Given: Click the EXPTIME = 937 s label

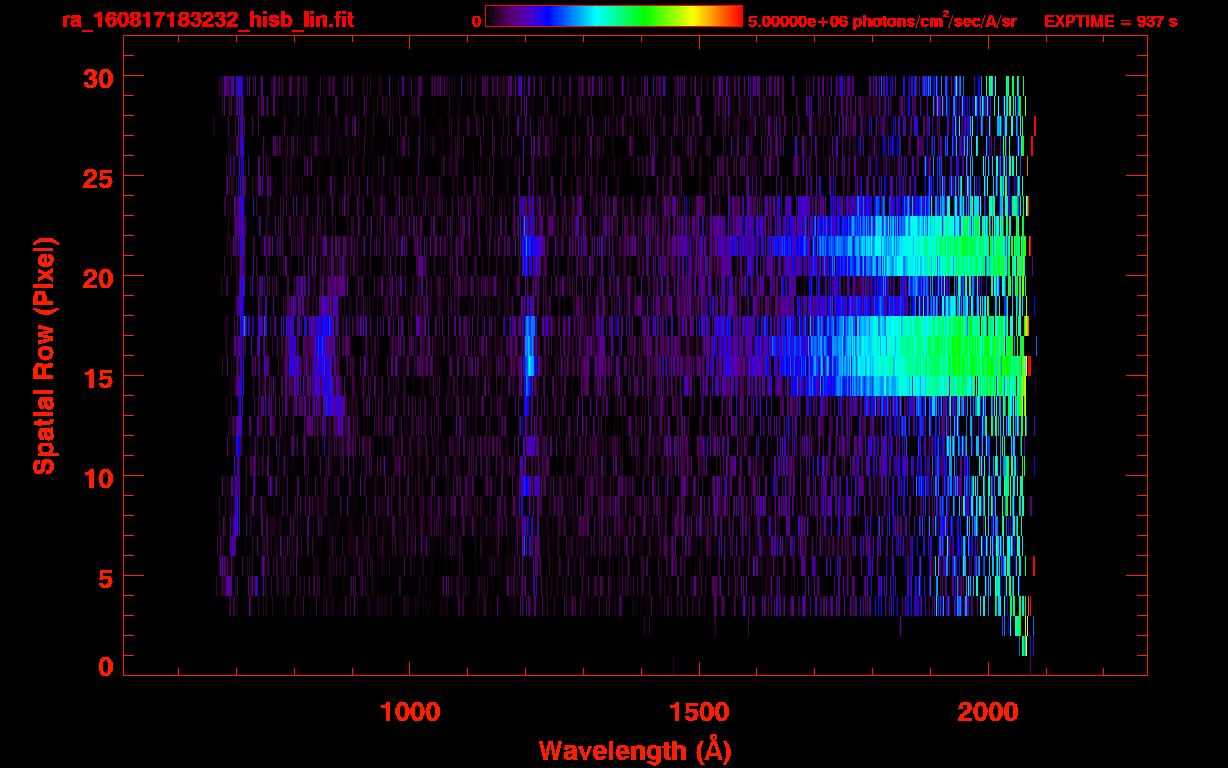Looking at the screenshot, I should [x=1110, y=21].
